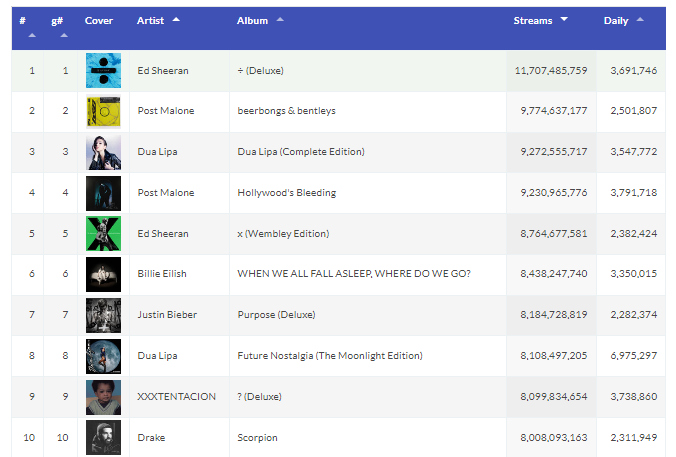Click Future Nostalgia (The Moonlight Edition)
Screen dimensions: 676x457
(330, 356)
